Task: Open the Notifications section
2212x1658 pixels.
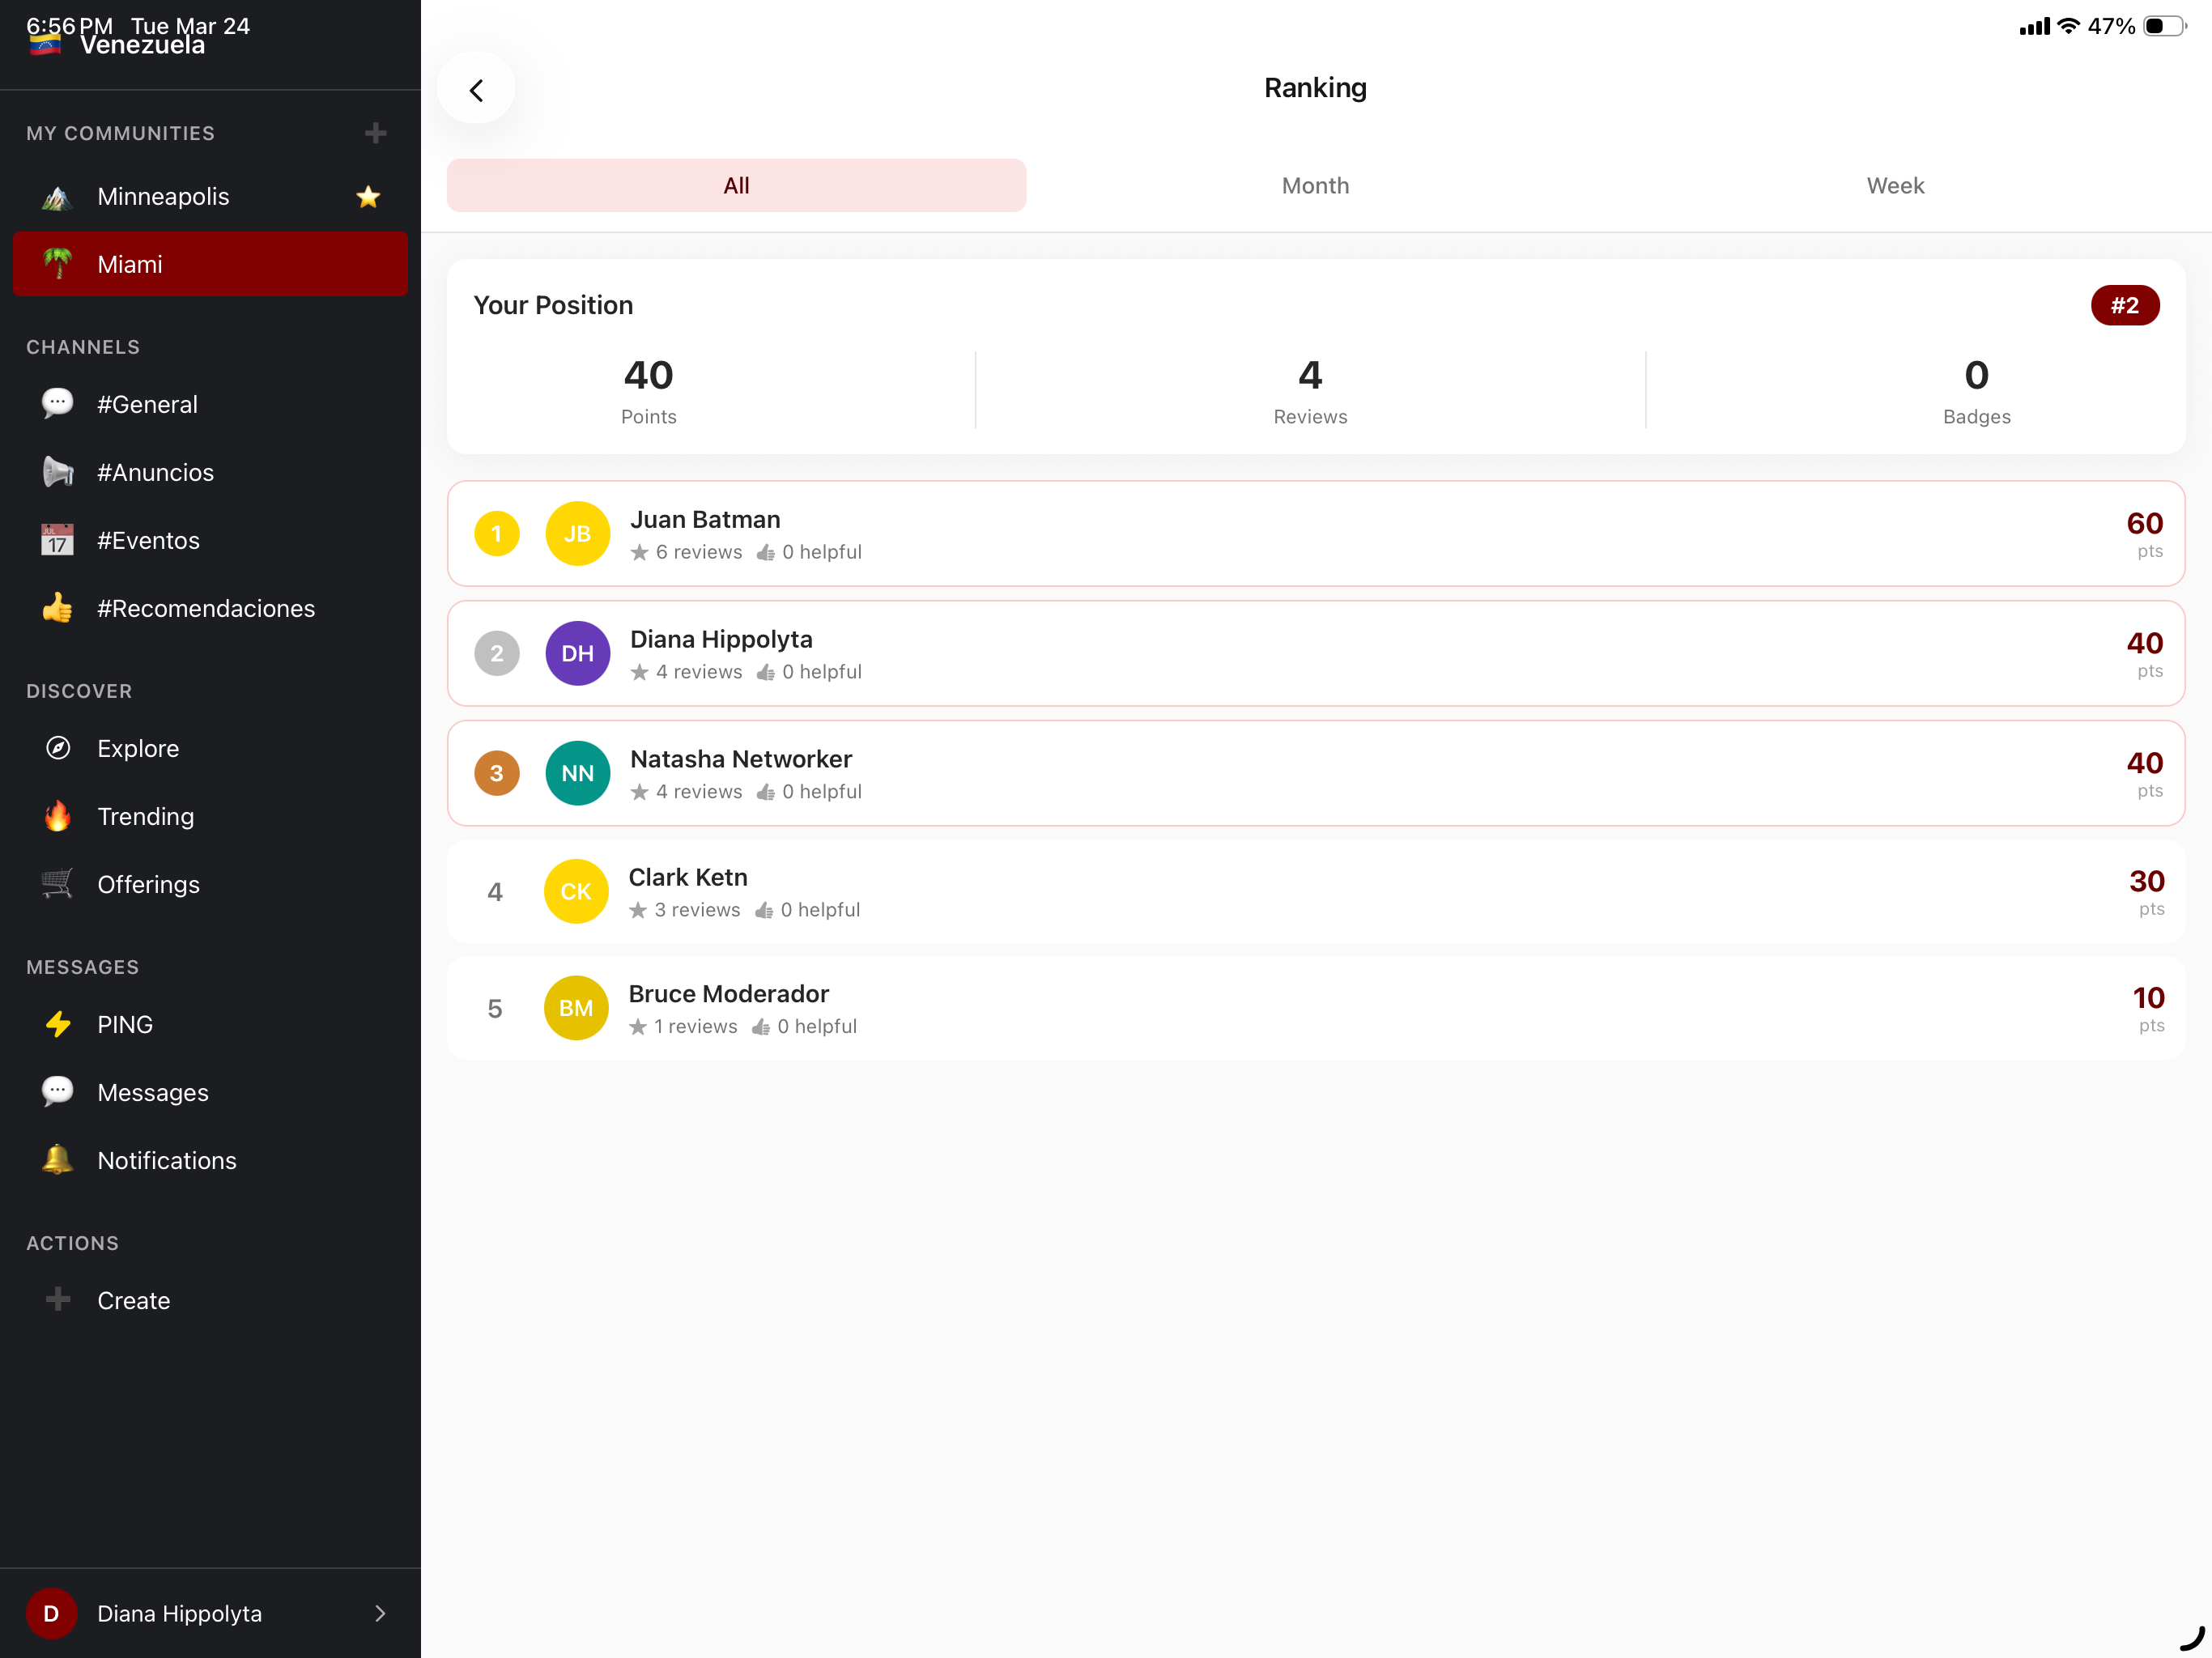Action: (x=210, y=1160)
